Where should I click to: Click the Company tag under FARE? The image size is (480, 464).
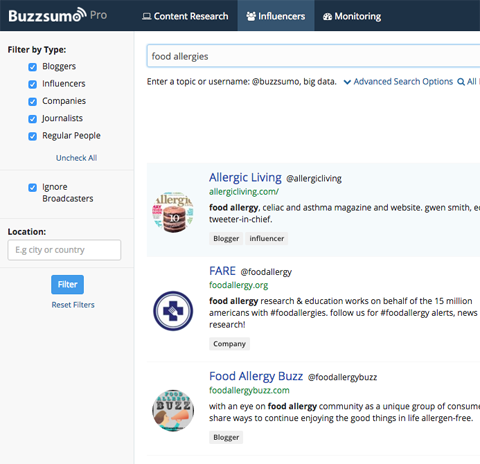229,344
